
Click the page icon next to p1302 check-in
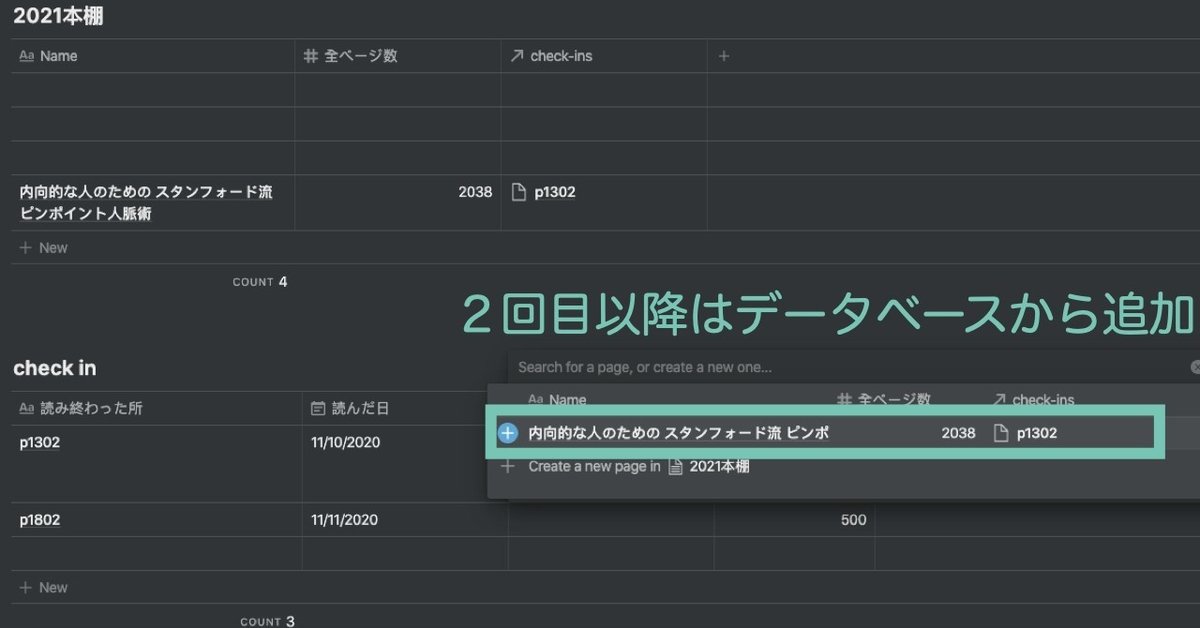[516, 192]
